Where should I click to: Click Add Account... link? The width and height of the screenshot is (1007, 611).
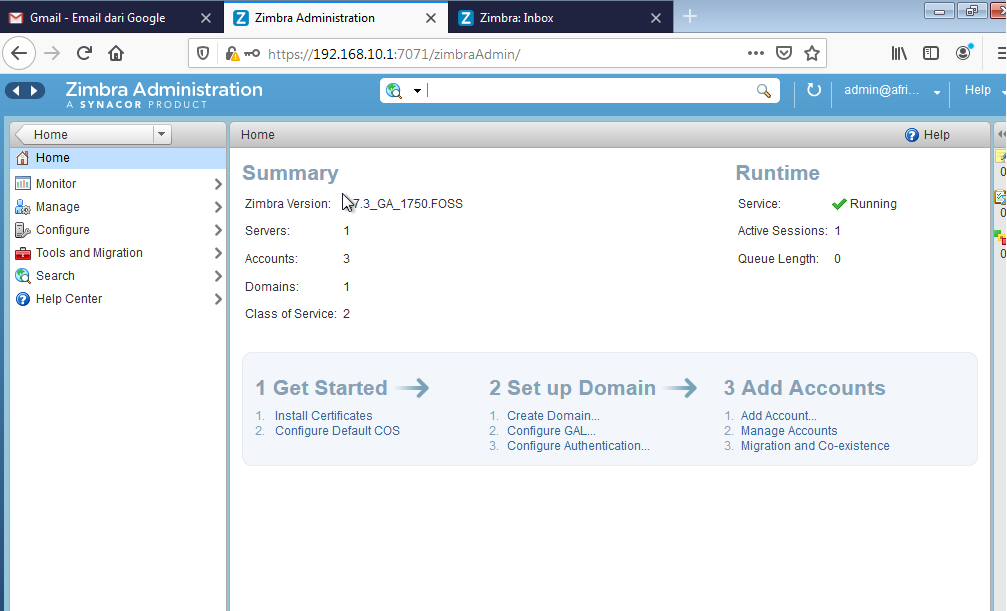pos(778,416)
